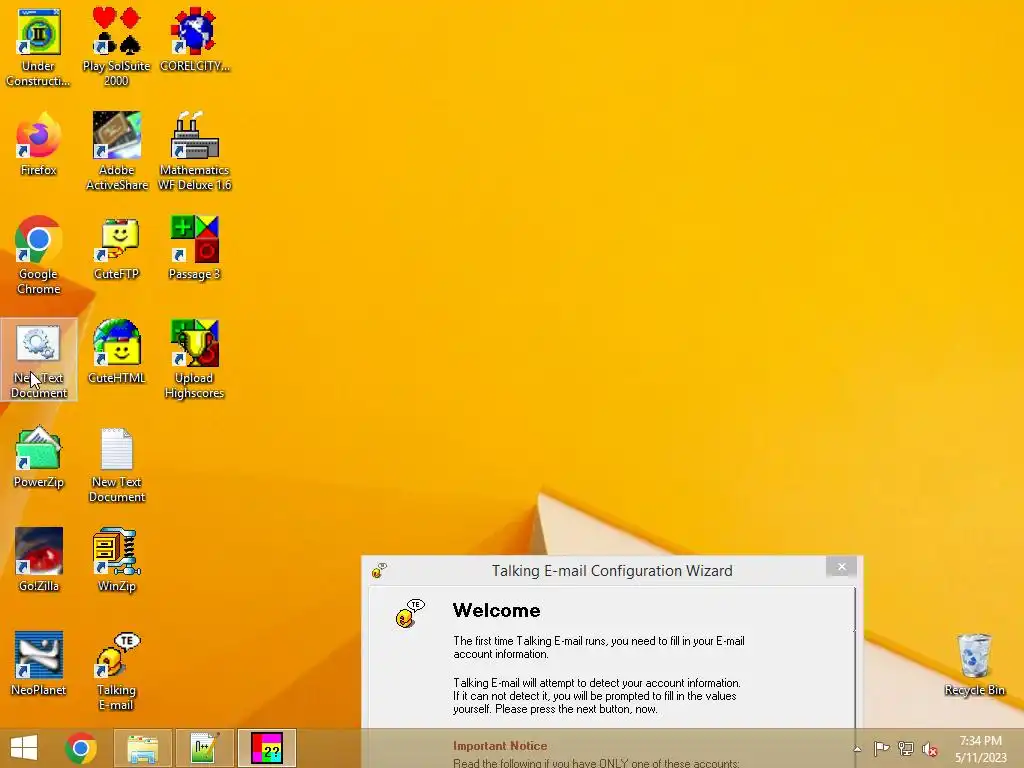Select the Passage 3 game icon

[195, 248]
